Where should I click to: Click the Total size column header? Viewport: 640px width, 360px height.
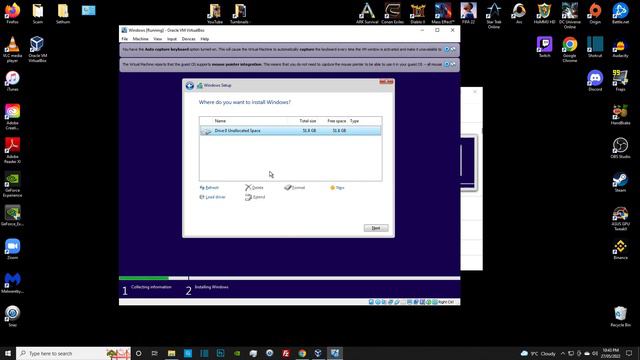(x=307, y=121)
